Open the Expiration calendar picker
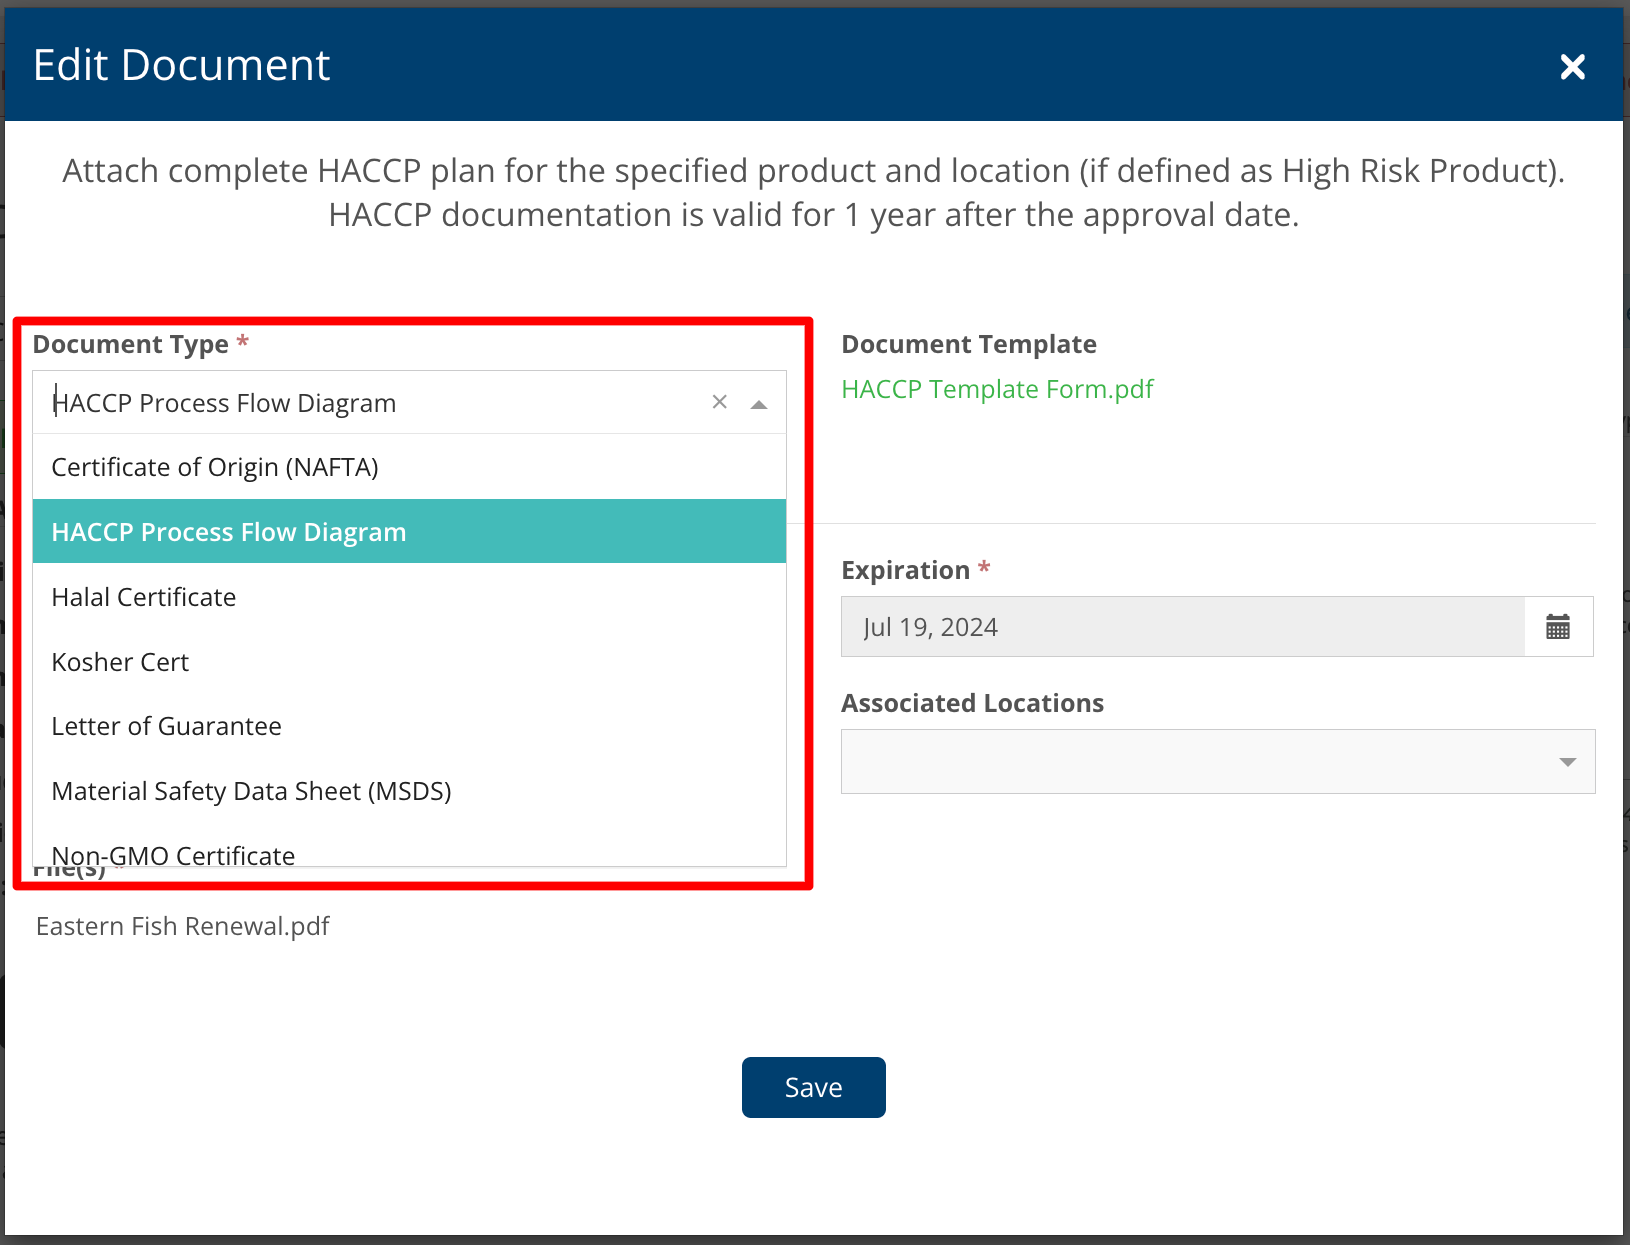 [x=1558, y=627]
